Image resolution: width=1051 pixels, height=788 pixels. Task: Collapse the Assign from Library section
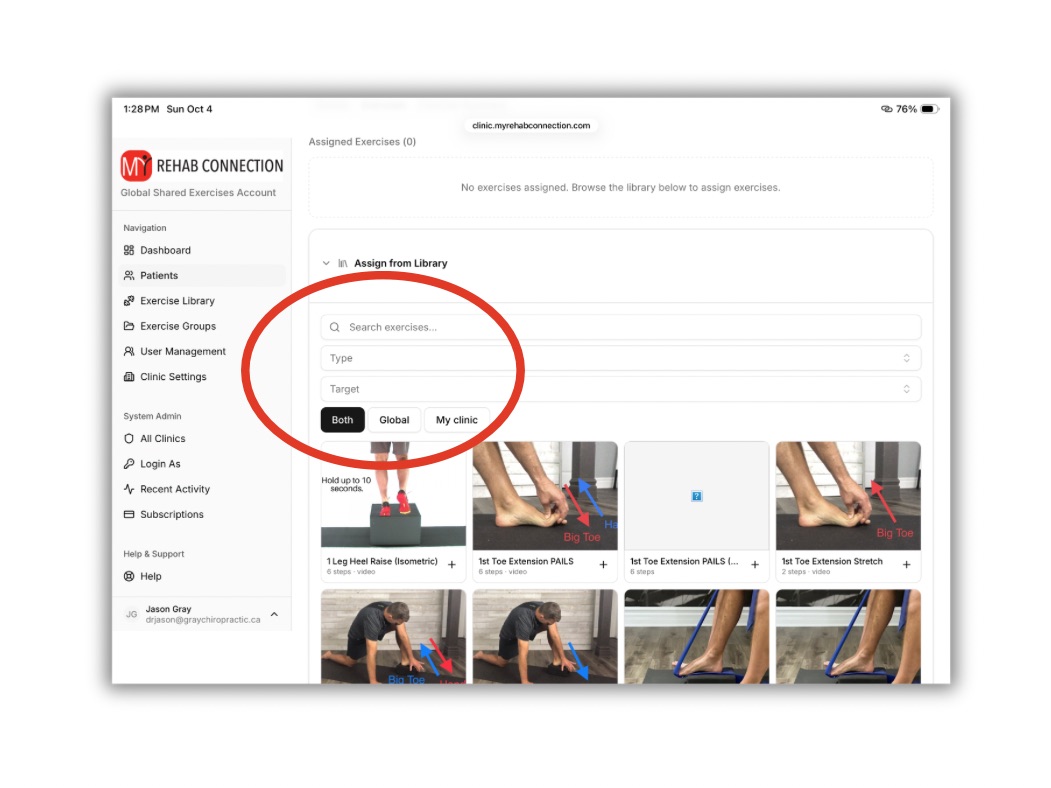(326, 263)
